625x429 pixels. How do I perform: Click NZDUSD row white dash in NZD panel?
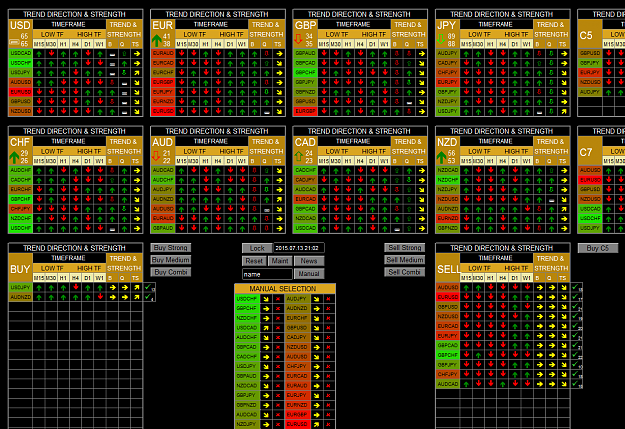[552, 200]
